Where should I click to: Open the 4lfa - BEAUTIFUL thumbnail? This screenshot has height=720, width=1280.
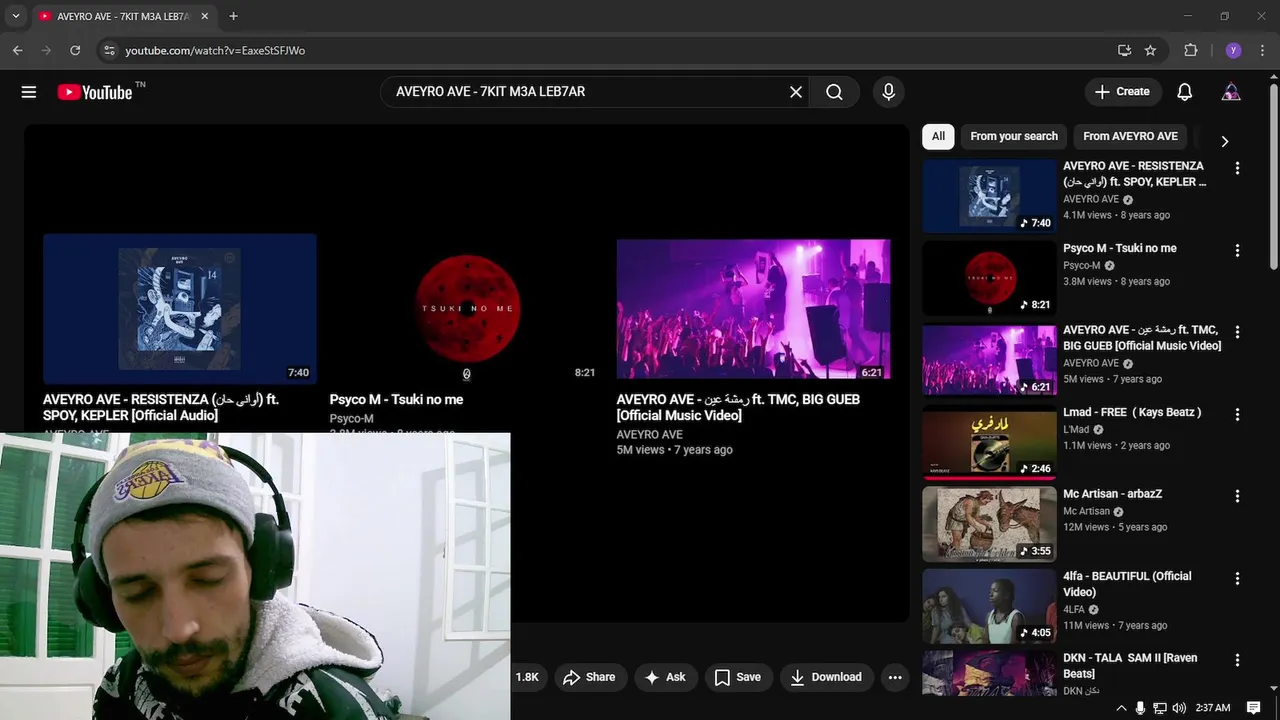[x=989, y=606]
